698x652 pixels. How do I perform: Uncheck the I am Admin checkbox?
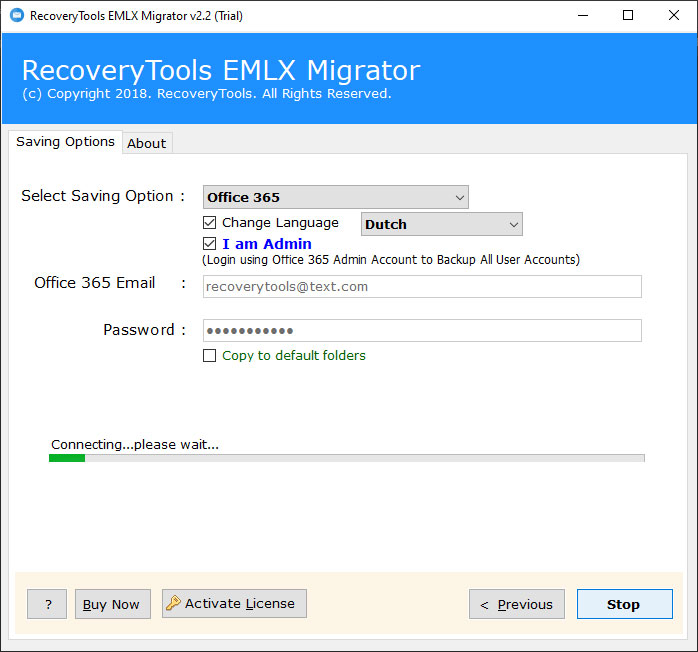click(209, 243)
